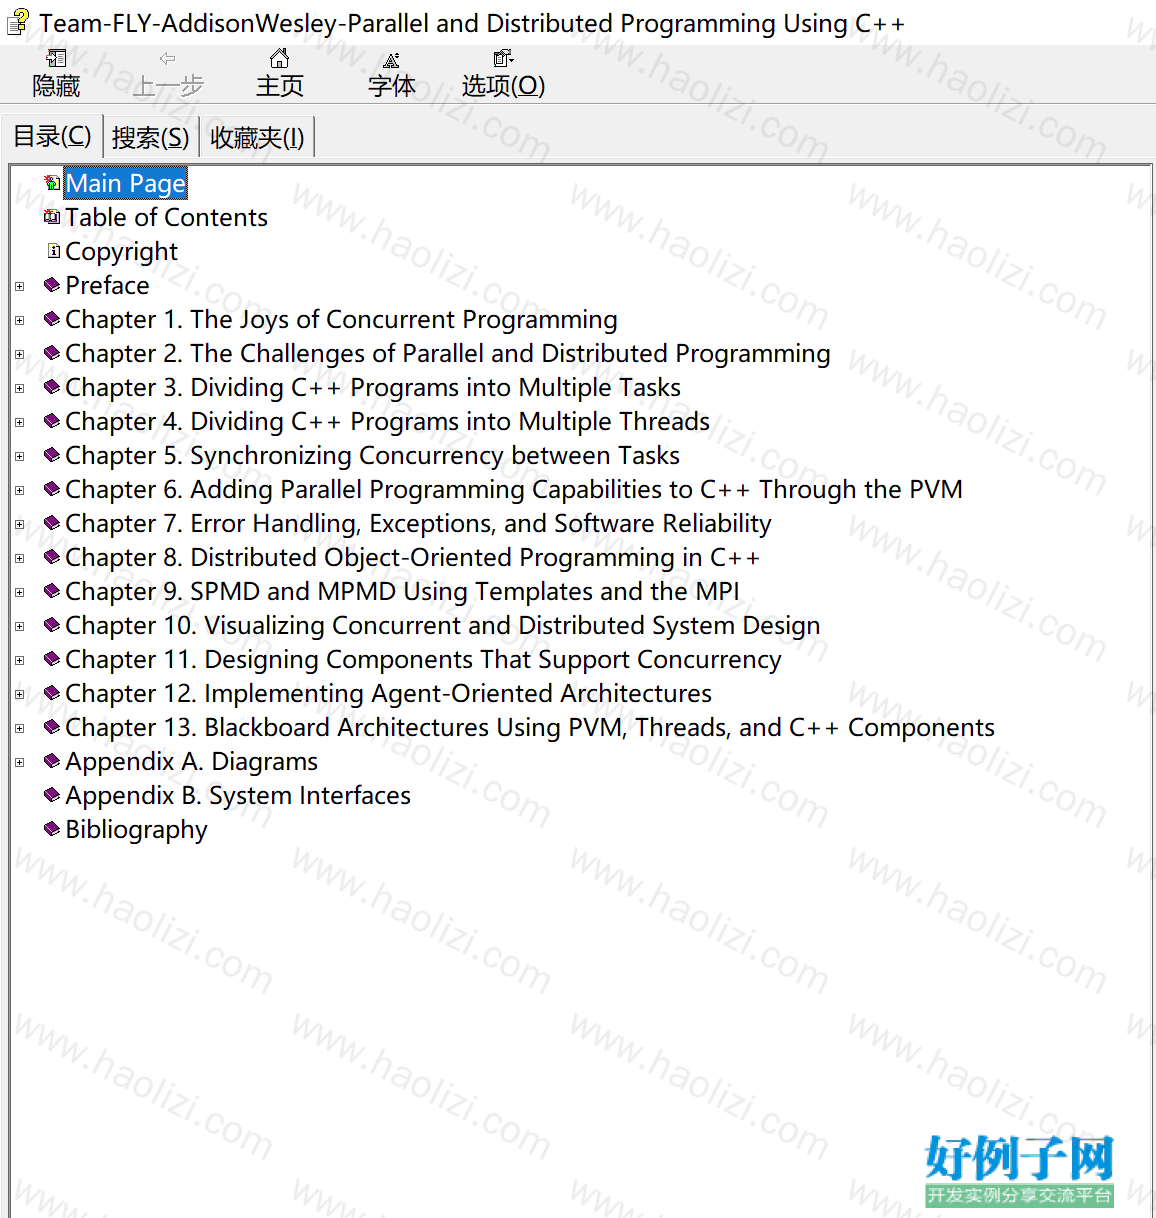
Task: Click the Chapter 13 book icon
Action: [x=53, y=727]
